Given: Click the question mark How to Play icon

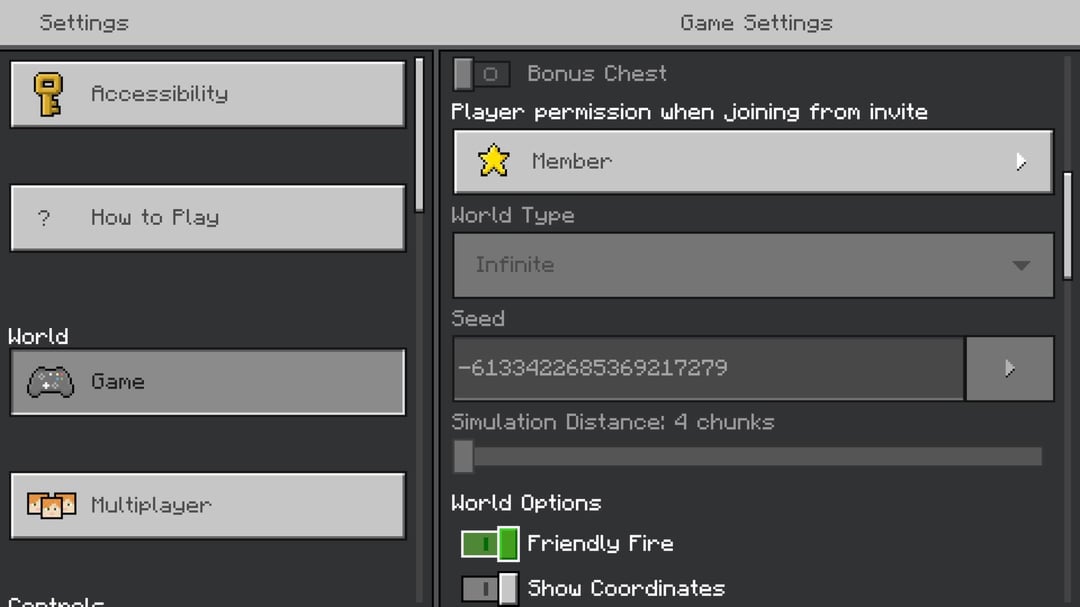Looking at the screenshot, I should pyautogui.click(x=44, y=218).
